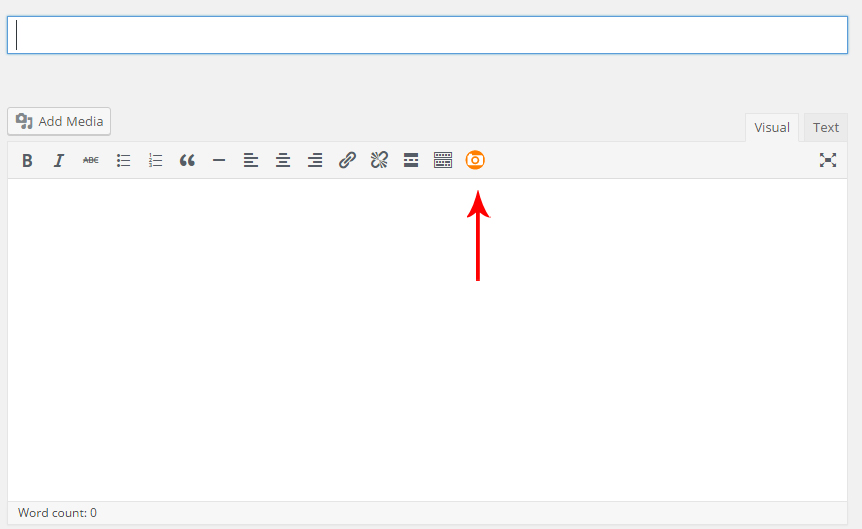The width and height of the screenshot is (862, 529).
Task: Remove link with unlink icon
Action: tap(379, 161)
